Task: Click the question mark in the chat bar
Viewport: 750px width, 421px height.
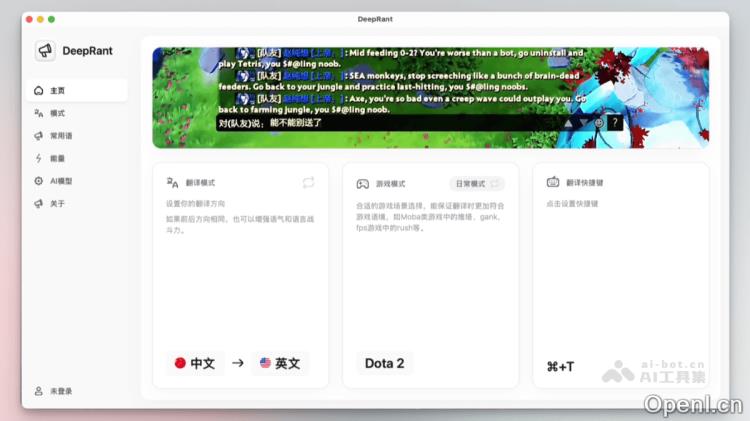Action: click(614, 123)
